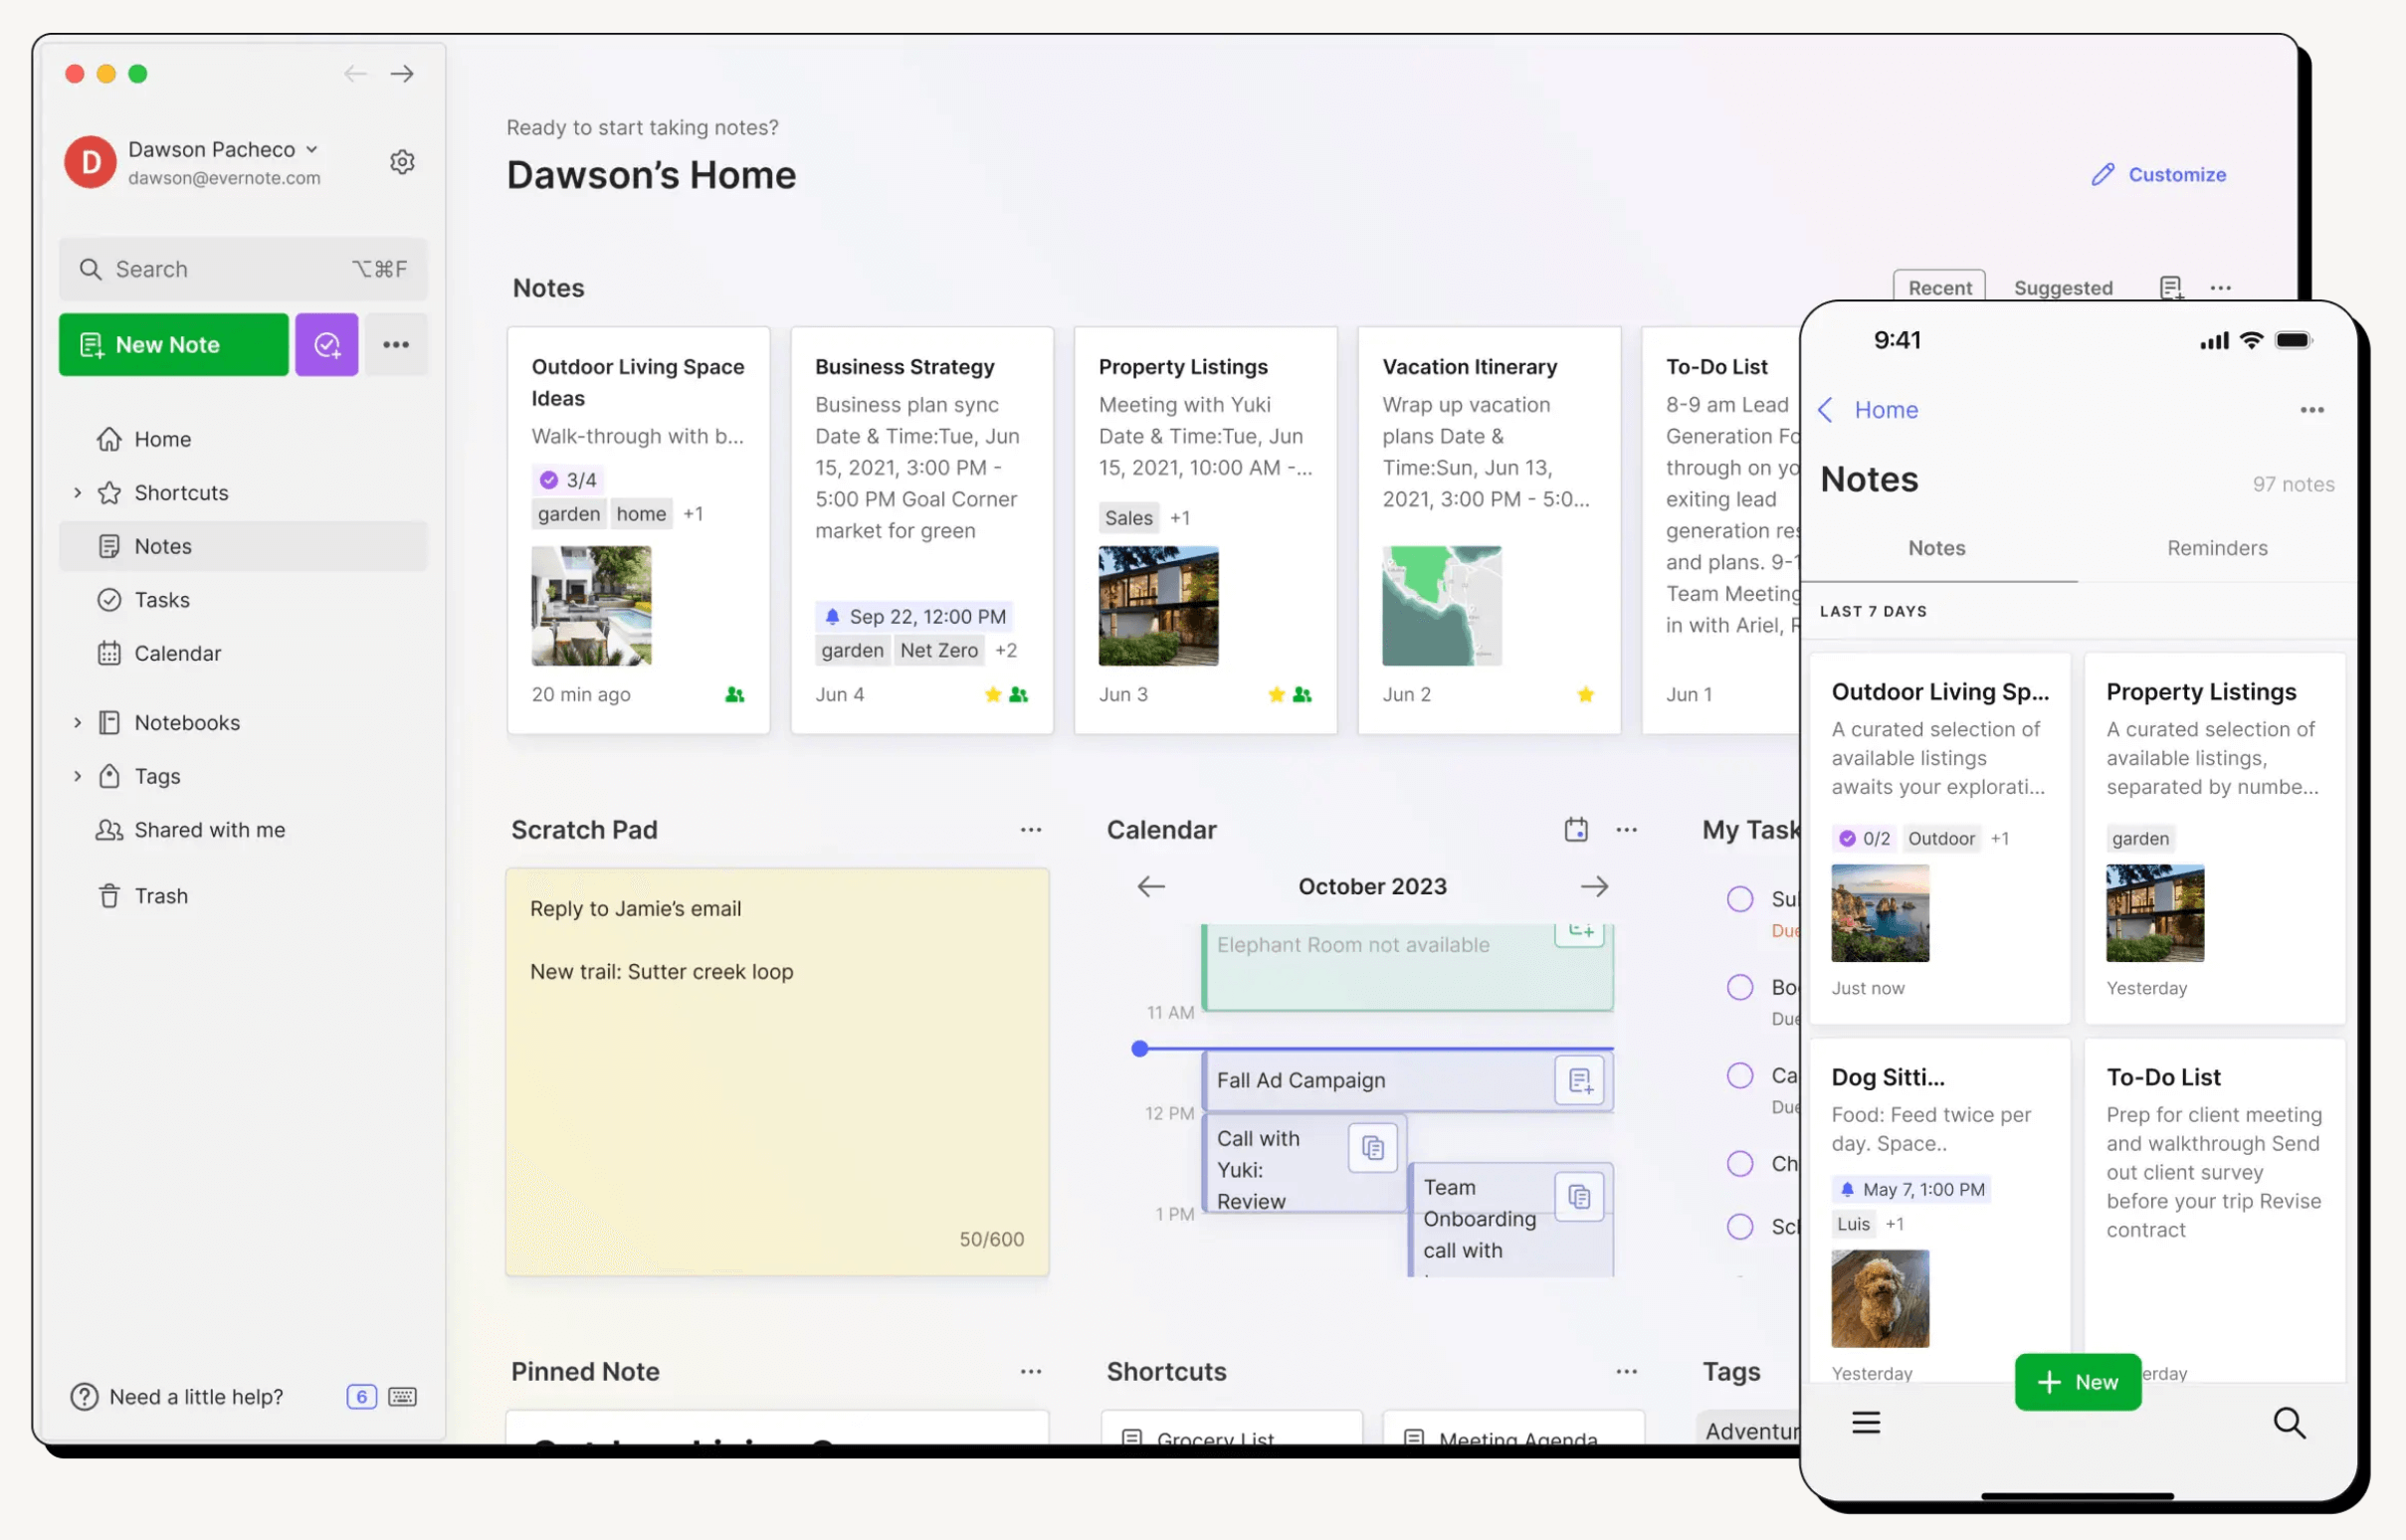Click the add-note icon next to Suggested tab

[2170, 288]
